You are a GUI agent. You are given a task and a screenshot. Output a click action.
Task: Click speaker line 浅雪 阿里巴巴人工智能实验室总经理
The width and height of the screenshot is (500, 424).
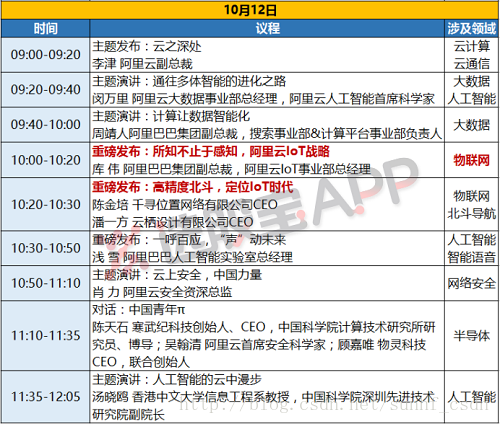click(192, 257)
